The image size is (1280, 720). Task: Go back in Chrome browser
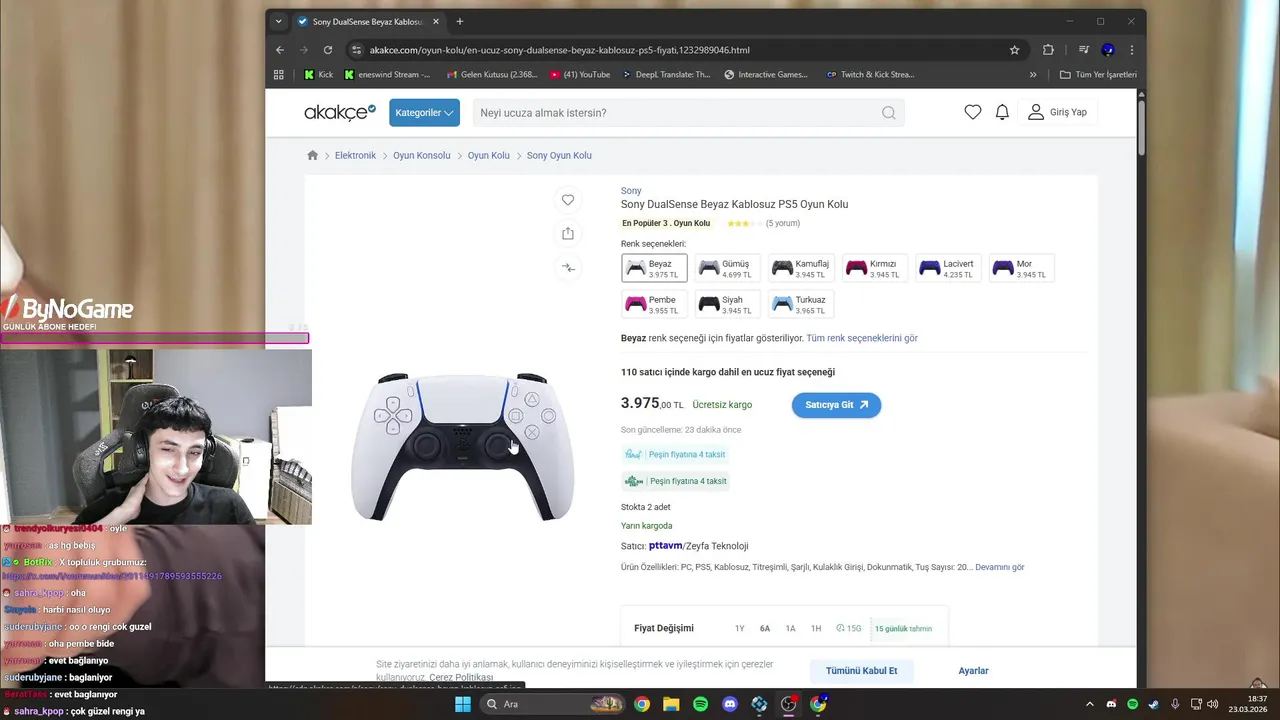tap(280, 50)
